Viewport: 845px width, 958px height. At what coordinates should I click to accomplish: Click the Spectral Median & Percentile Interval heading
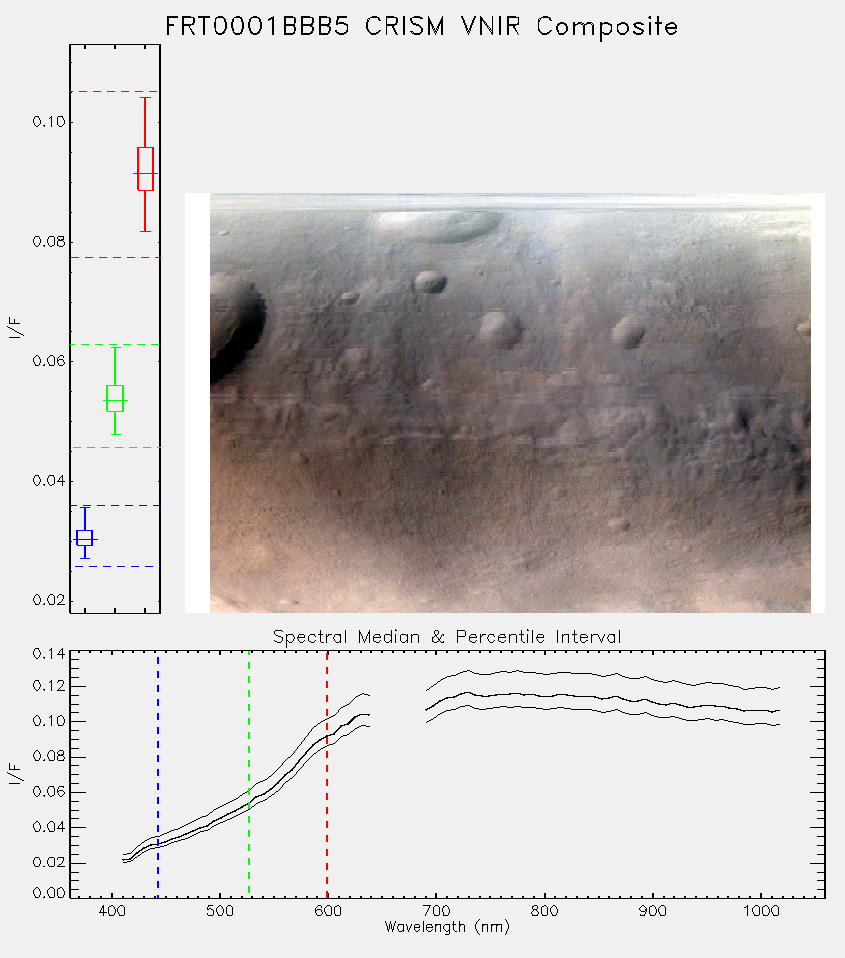pos(447,637)
